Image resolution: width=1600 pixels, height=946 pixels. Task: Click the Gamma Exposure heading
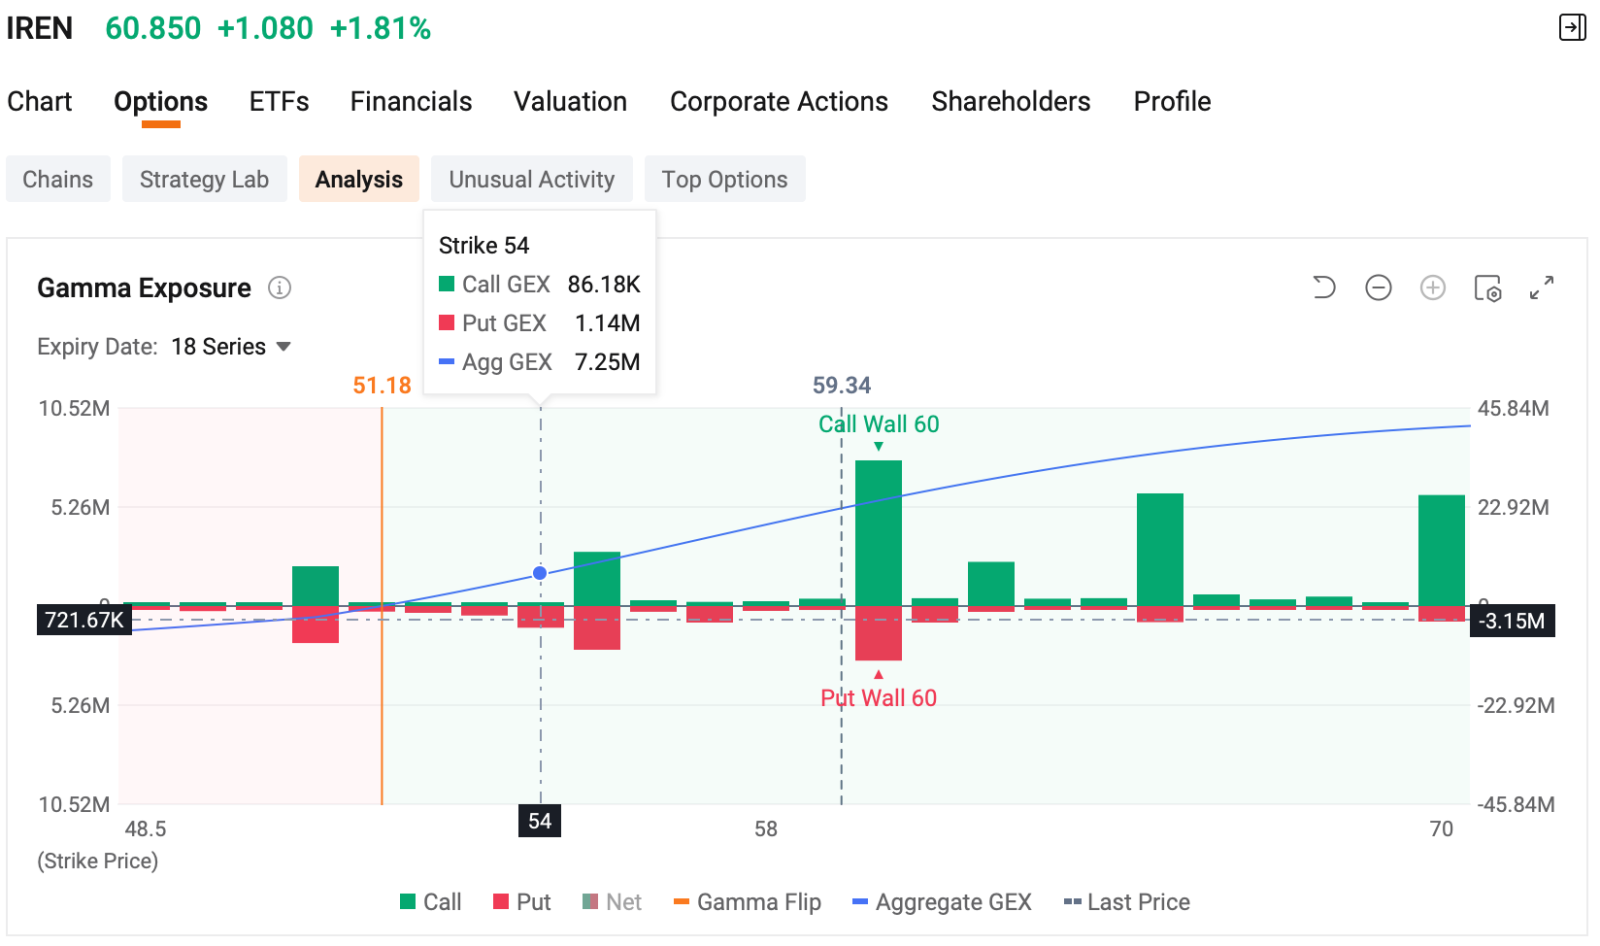click(x=144, y=288)
